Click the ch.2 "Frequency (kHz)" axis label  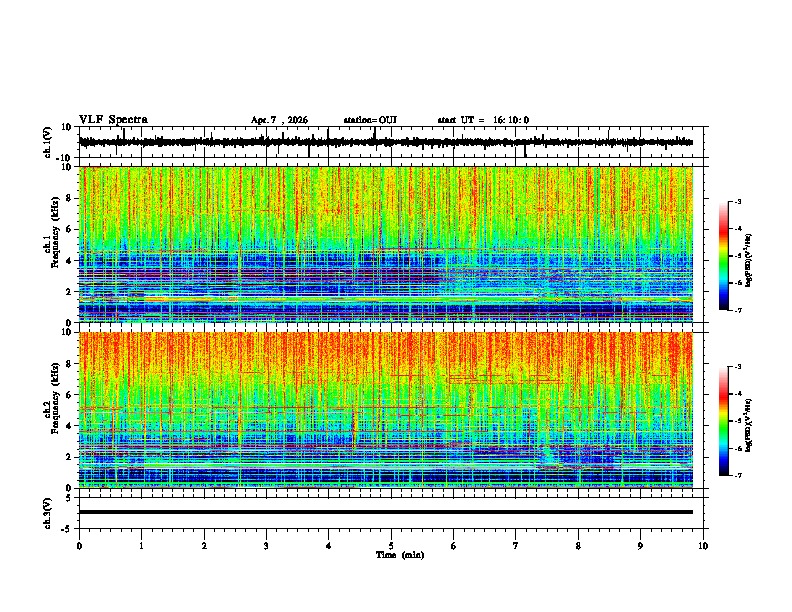[x=55, y=397]
